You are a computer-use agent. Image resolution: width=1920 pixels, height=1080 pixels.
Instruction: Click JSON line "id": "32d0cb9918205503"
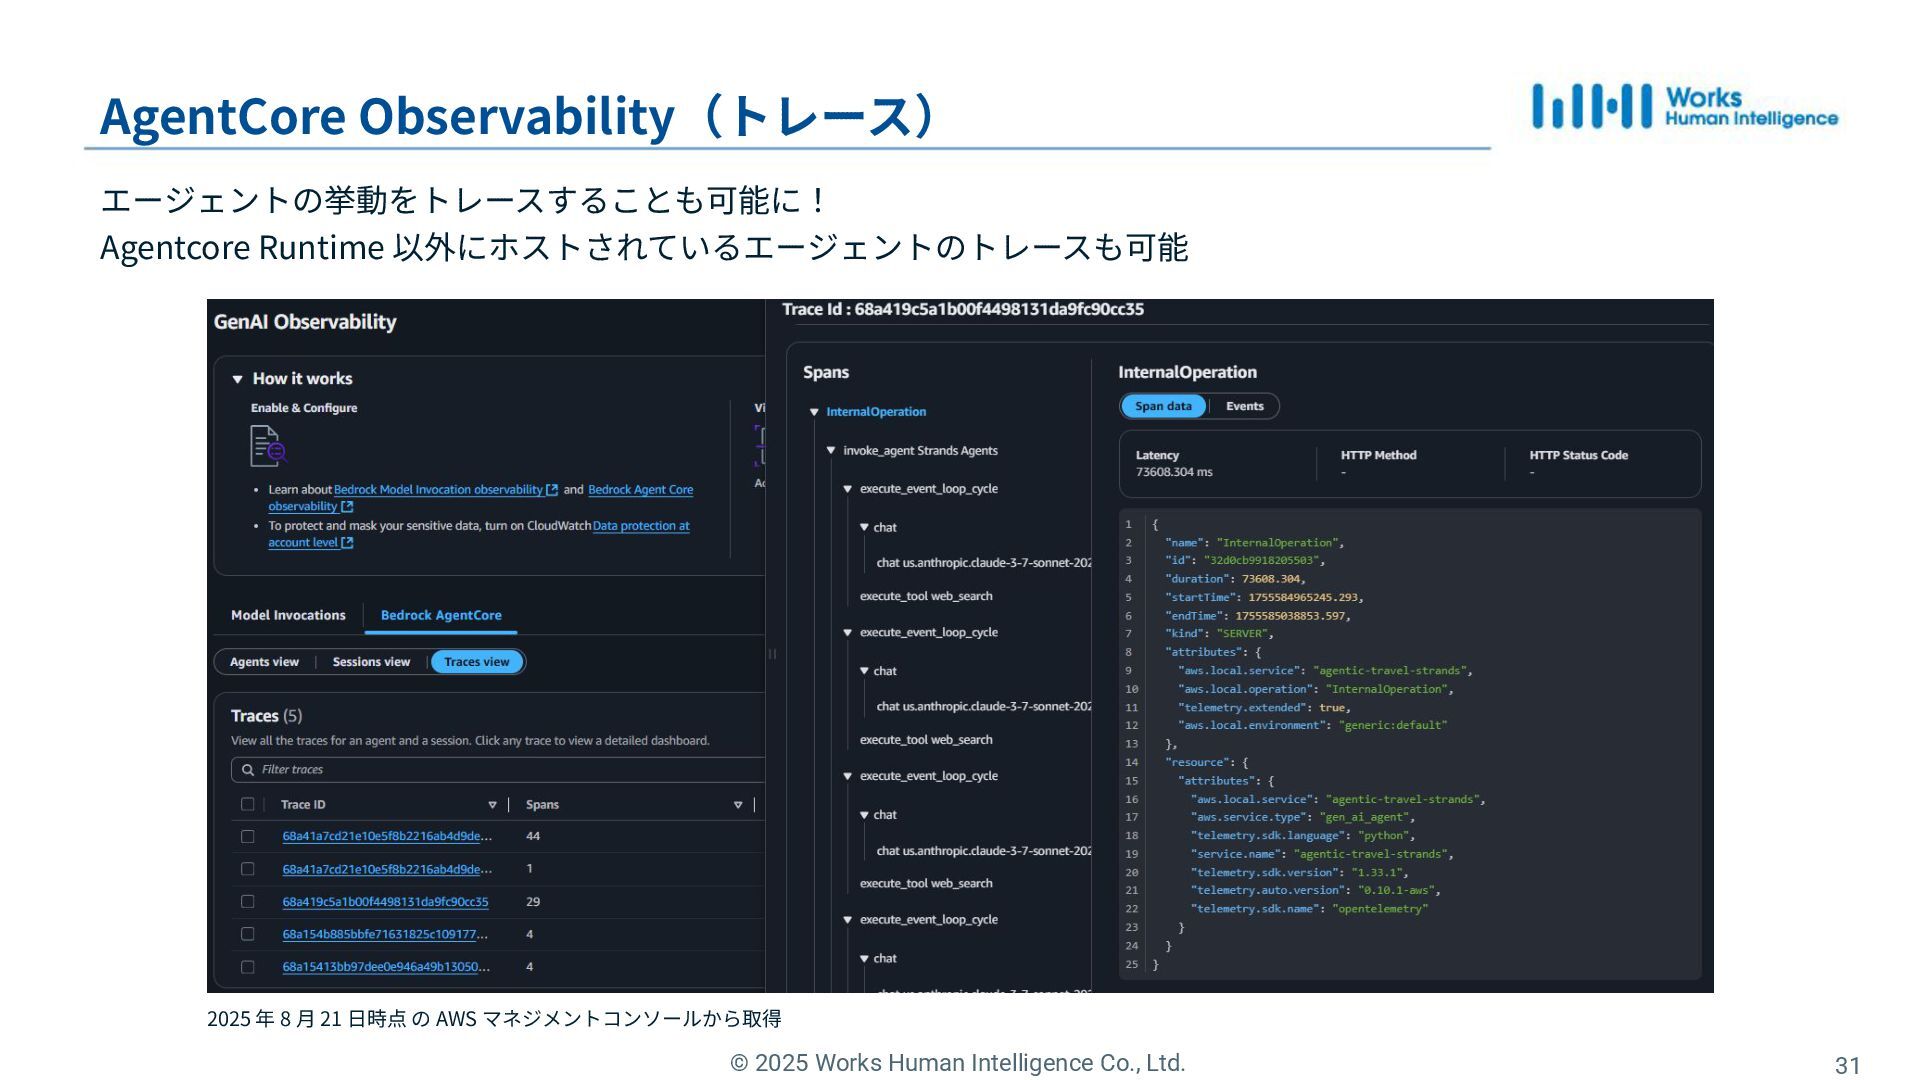click(x=1245, y=561)
